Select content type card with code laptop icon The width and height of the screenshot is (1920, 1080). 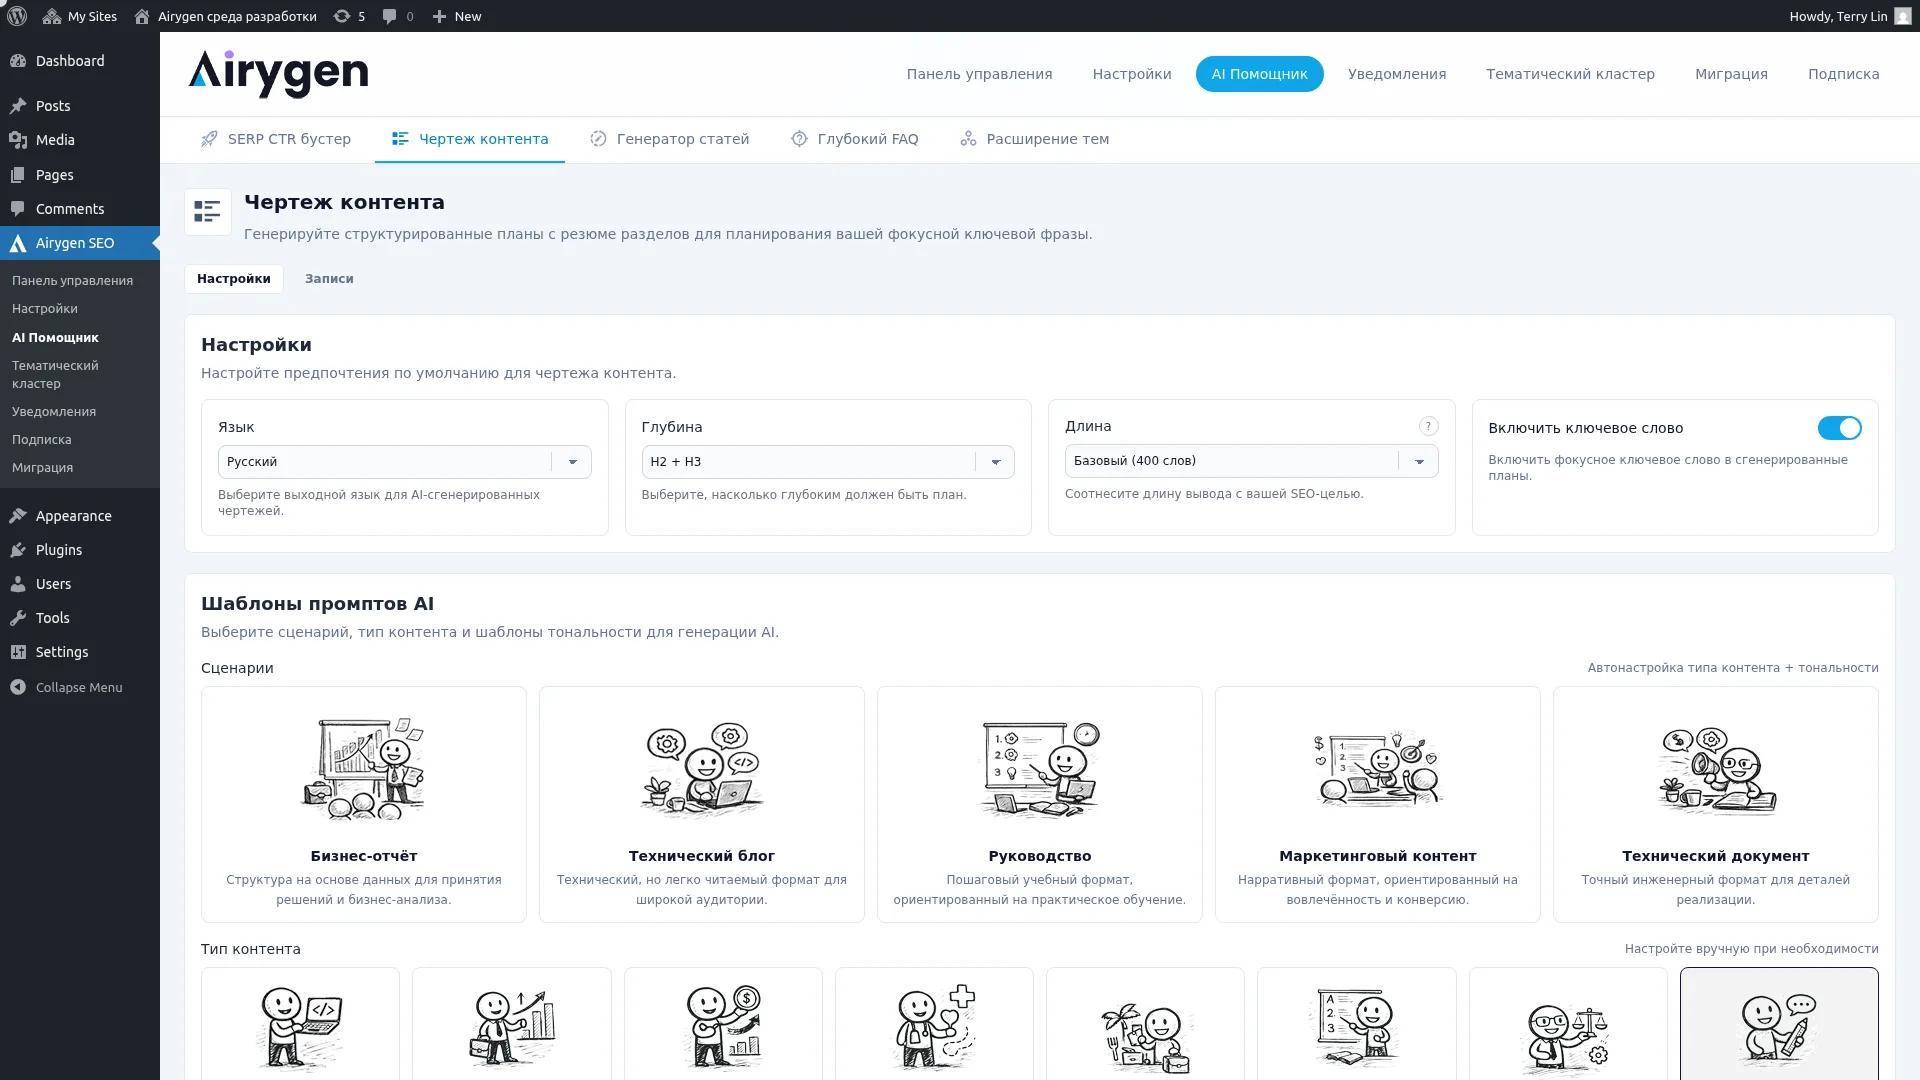(300, 1024)
